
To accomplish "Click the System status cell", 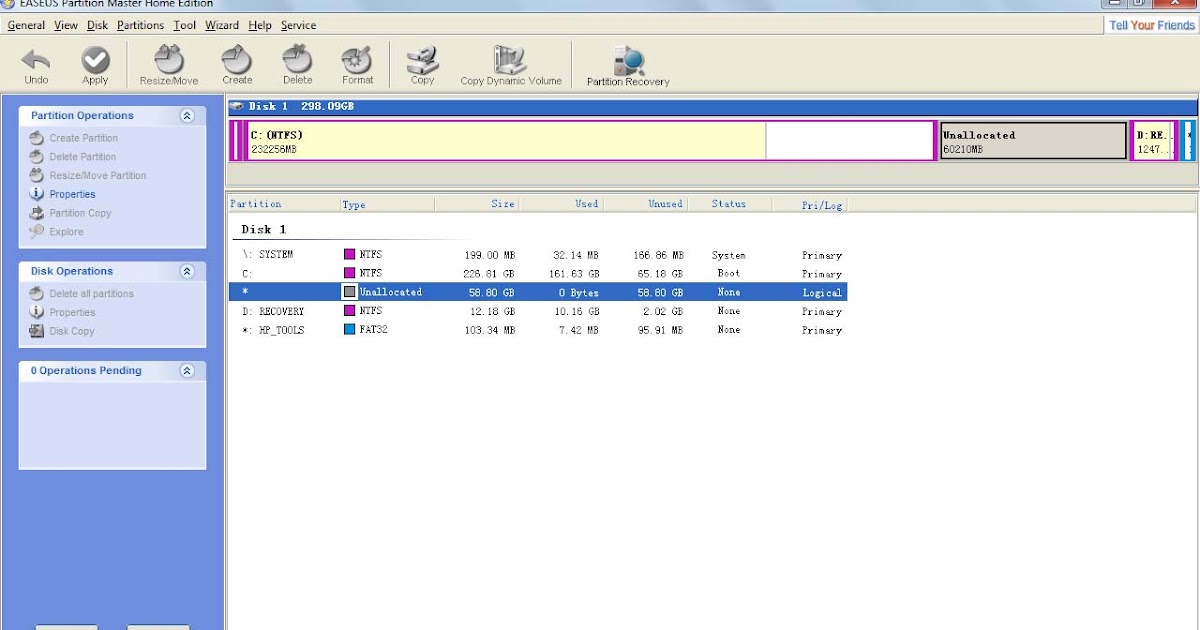I will pyautogui.click(x=729, y=255).
